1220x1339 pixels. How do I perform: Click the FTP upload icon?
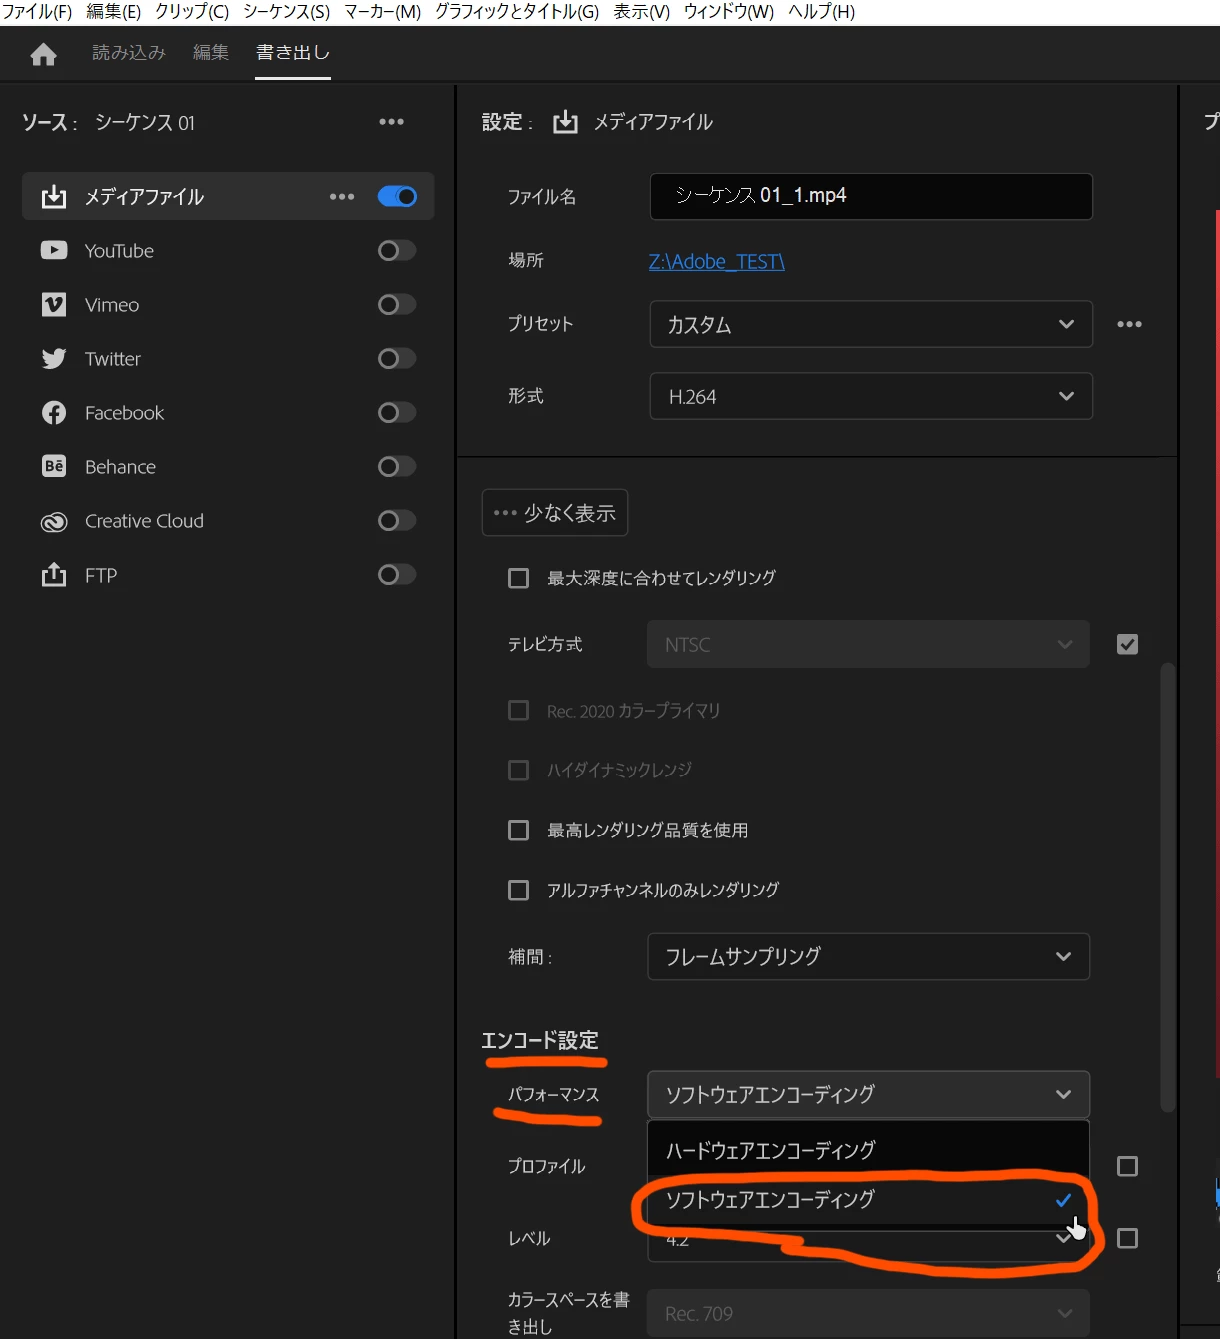[54, 575]
